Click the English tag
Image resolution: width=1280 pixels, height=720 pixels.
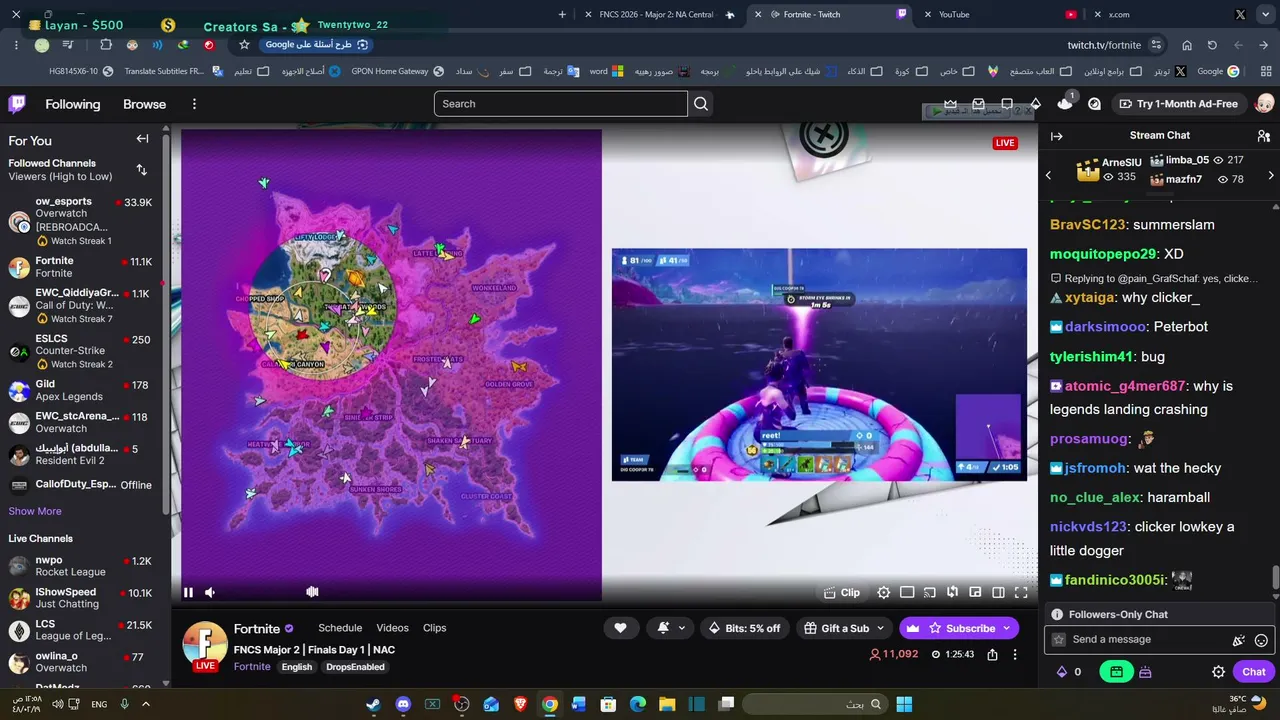pos(297,667)
